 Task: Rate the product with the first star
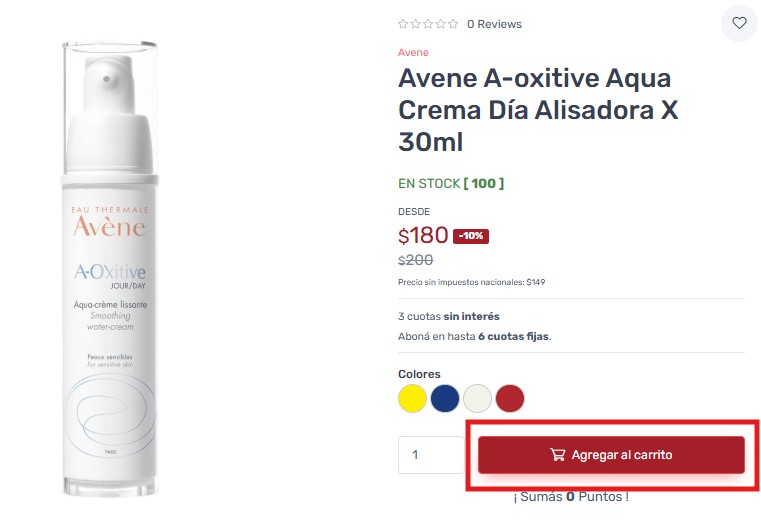point(403,24)
